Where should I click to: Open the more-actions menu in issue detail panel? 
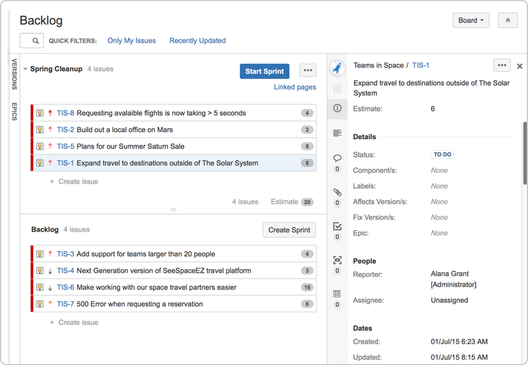click(502, 65)
